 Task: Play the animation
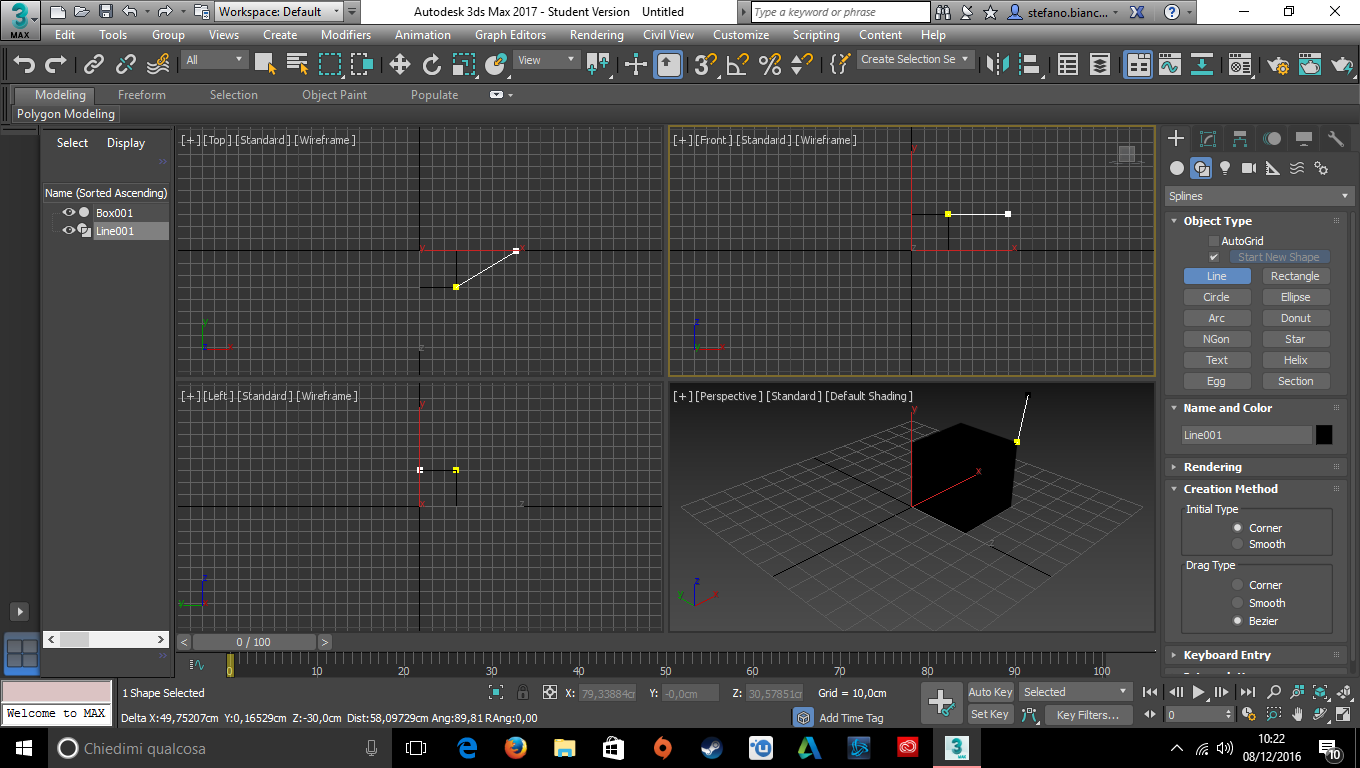point(1198,692)
